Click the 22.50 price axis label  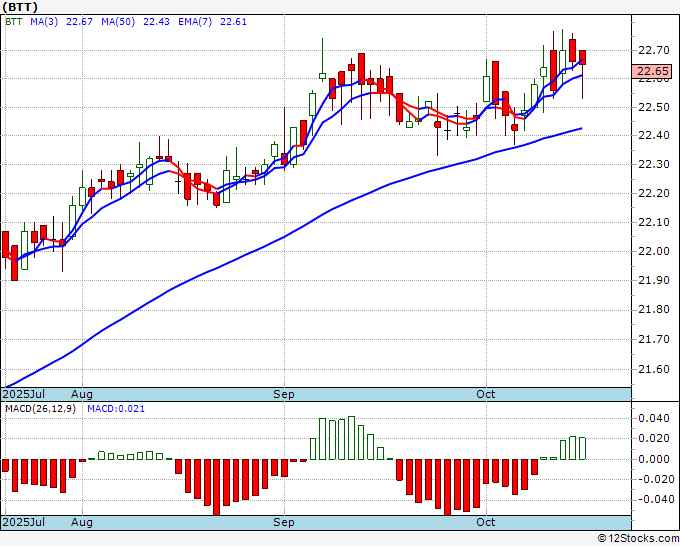coord(654,107)
